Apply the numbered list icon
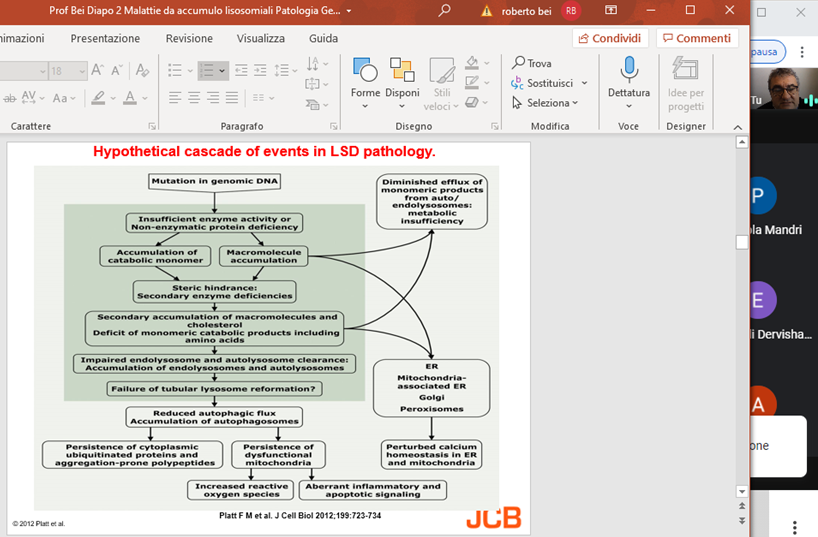818x537 pixels. (208, 70)
